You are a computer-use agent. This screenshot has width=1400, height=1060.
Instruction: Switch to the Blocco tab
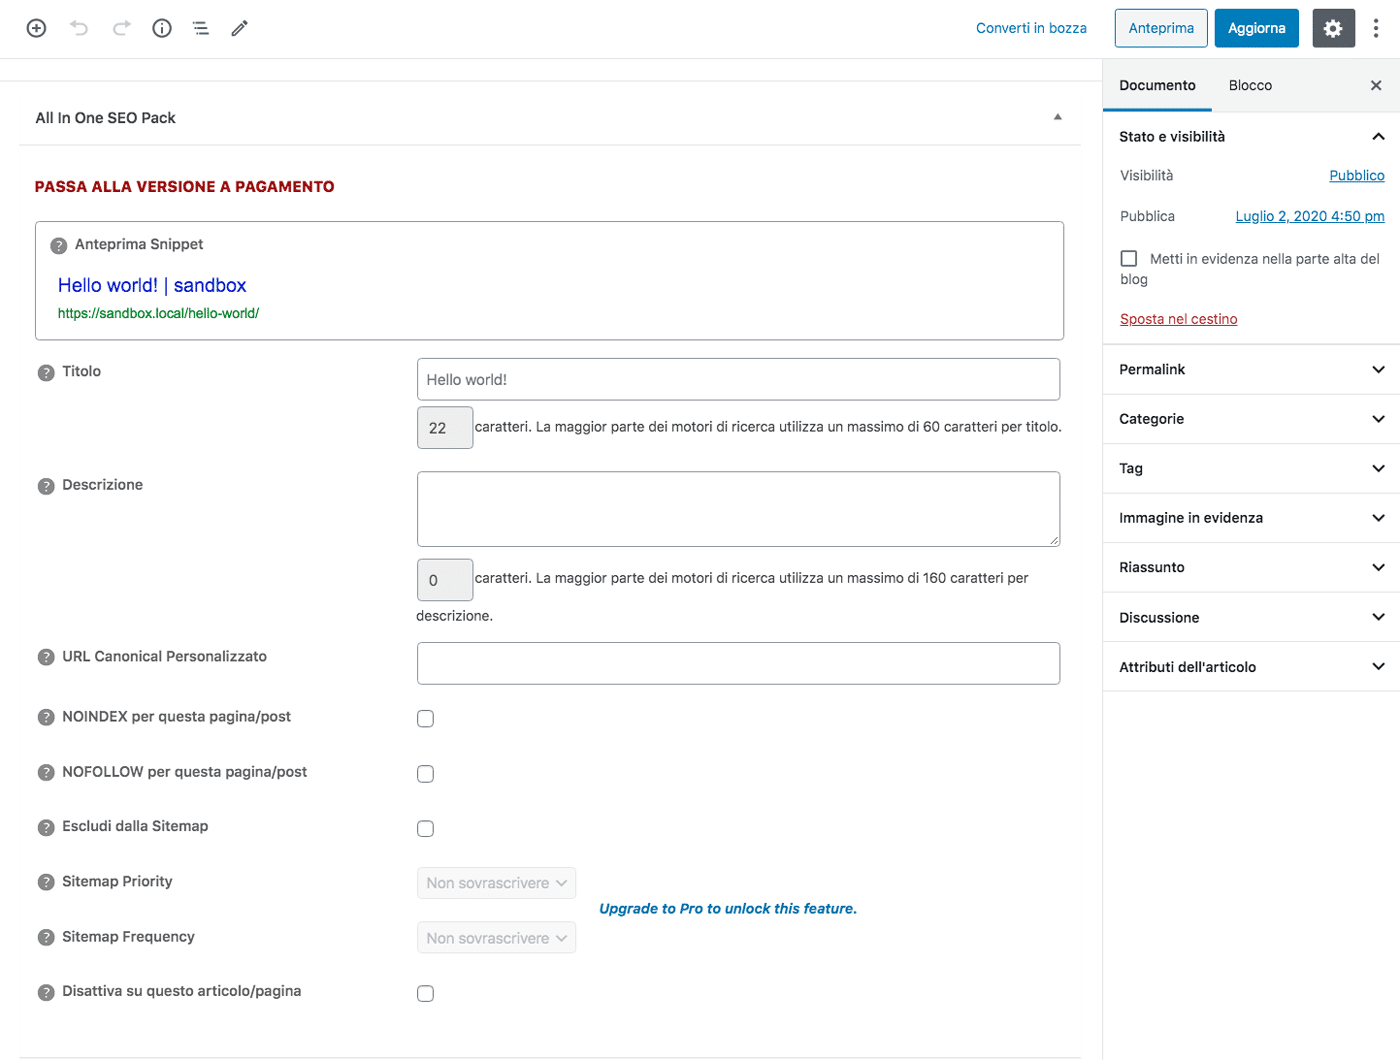[x=1250, y=85]
